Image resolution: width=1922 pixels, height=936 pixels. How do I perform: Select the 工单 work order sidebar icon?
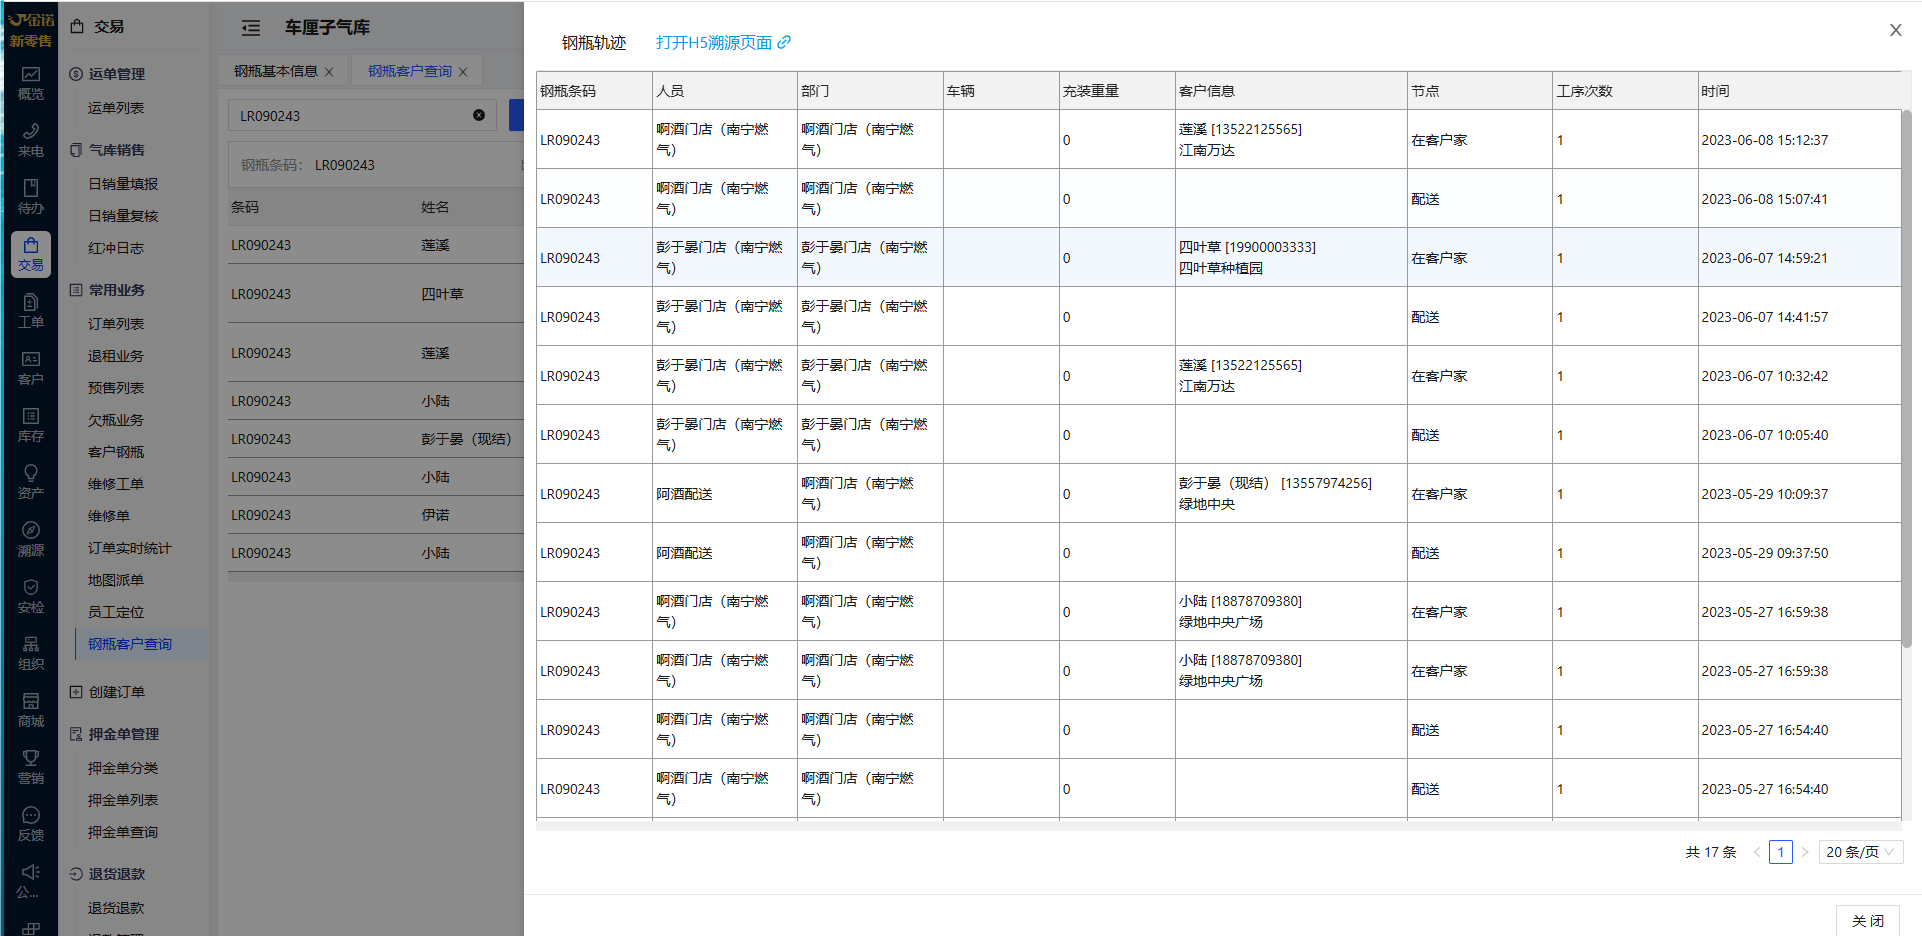pos(31,311)
